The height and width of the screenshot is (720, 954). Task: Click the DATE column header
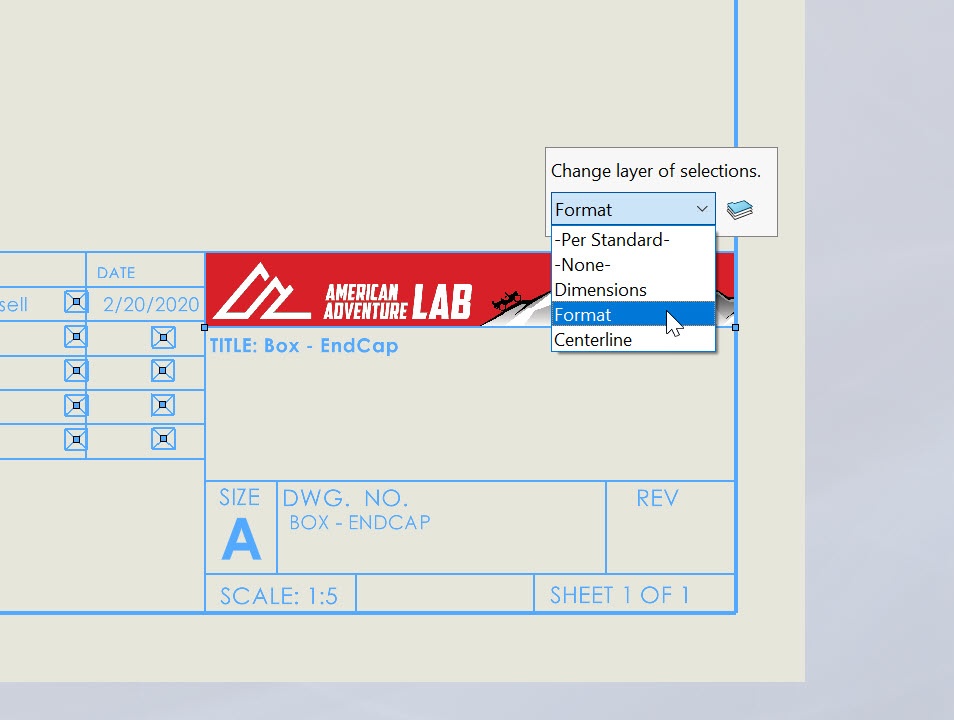[x=116, y=273]
